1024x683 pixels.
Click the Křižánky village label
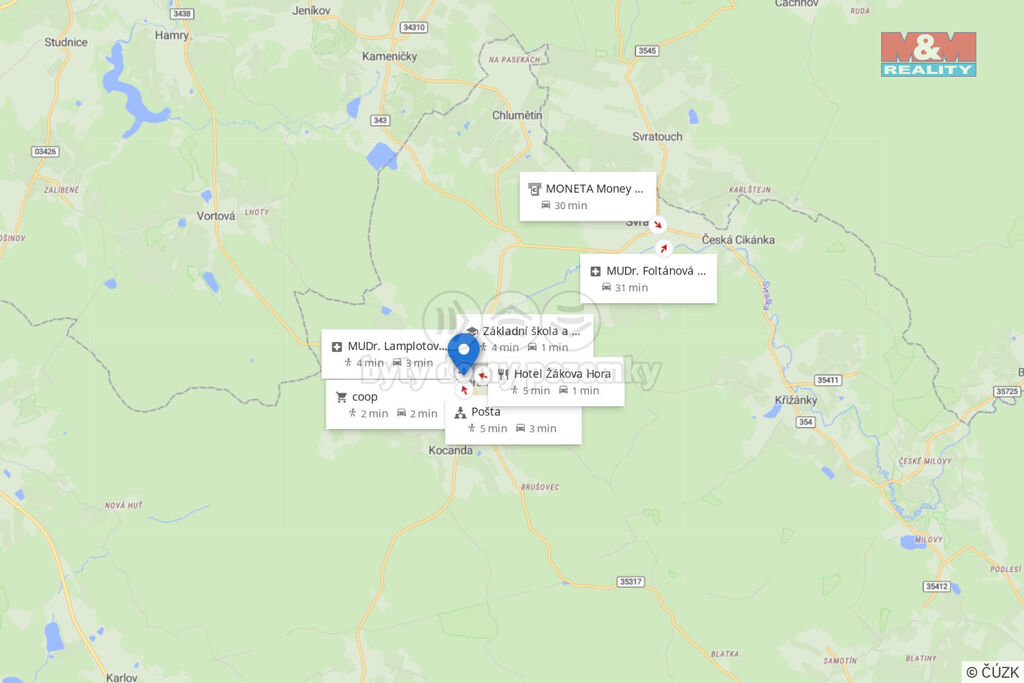click(795, 400)
